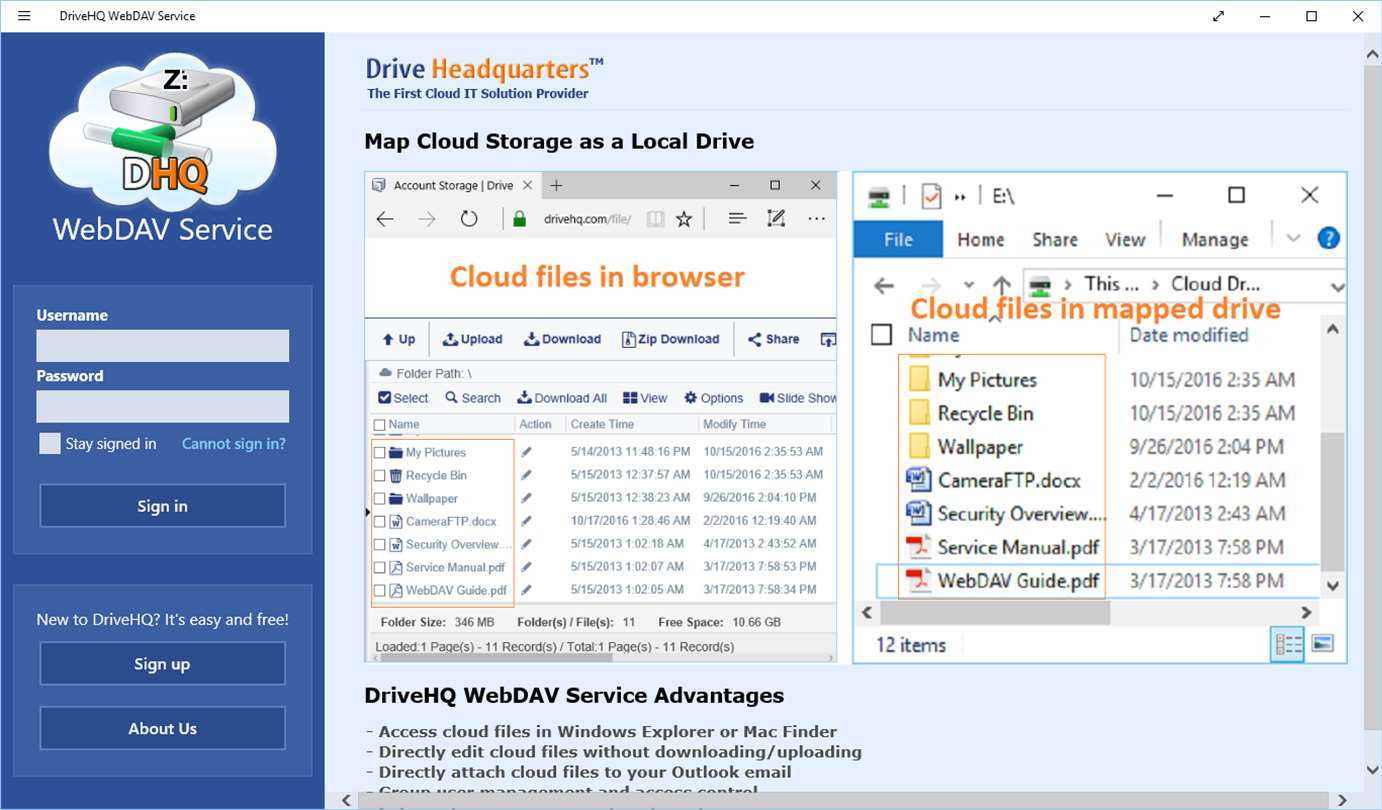1382x810 pixels.
Task: Click the blue Help question mark icon
Action: [x=1328, y=239]
